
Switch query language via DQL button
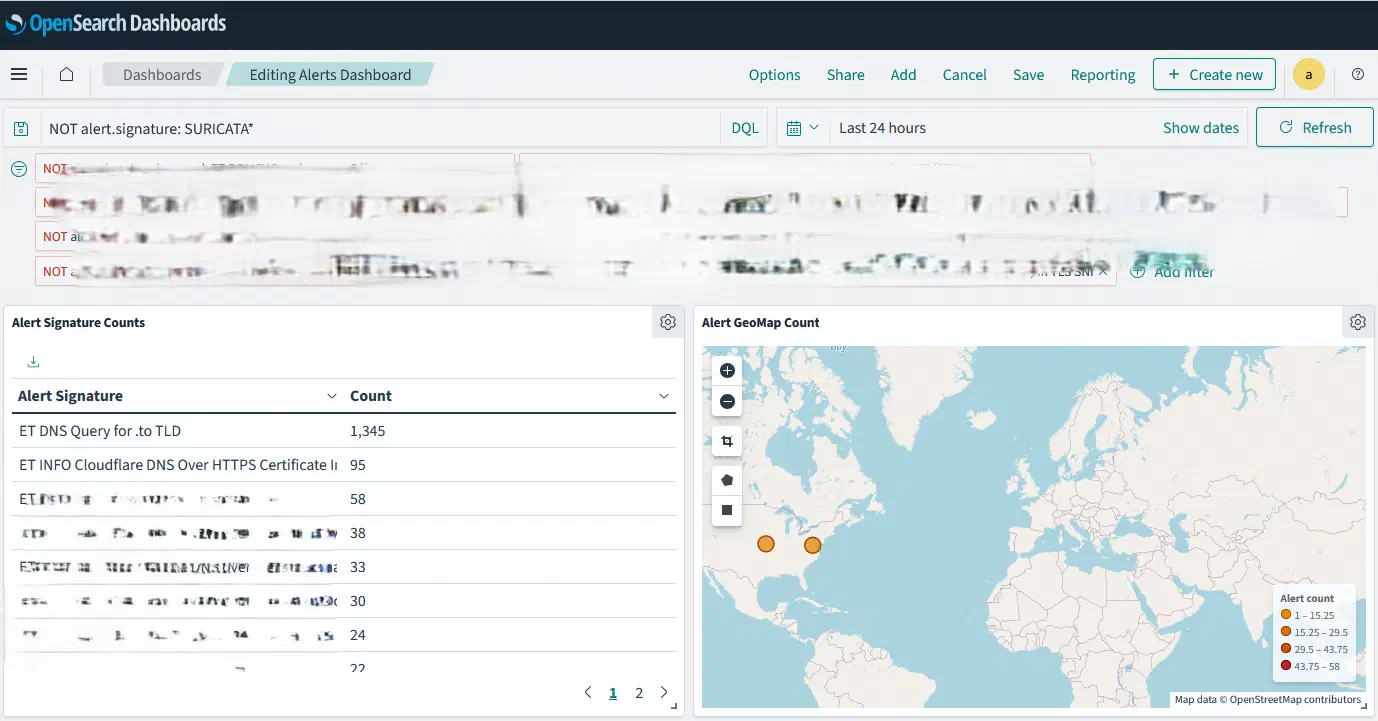click(745, 128)
